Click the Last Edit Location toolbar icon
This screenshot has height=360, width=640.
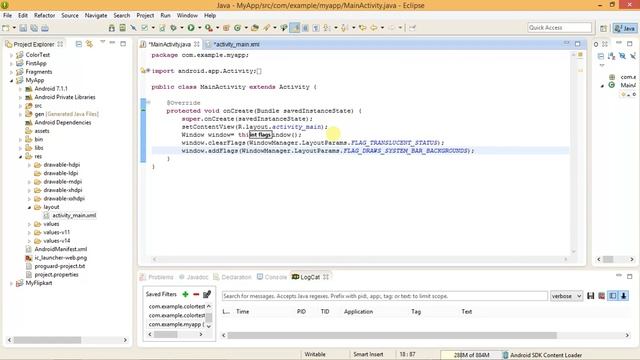pyautogui.click(x=362, y=28)
